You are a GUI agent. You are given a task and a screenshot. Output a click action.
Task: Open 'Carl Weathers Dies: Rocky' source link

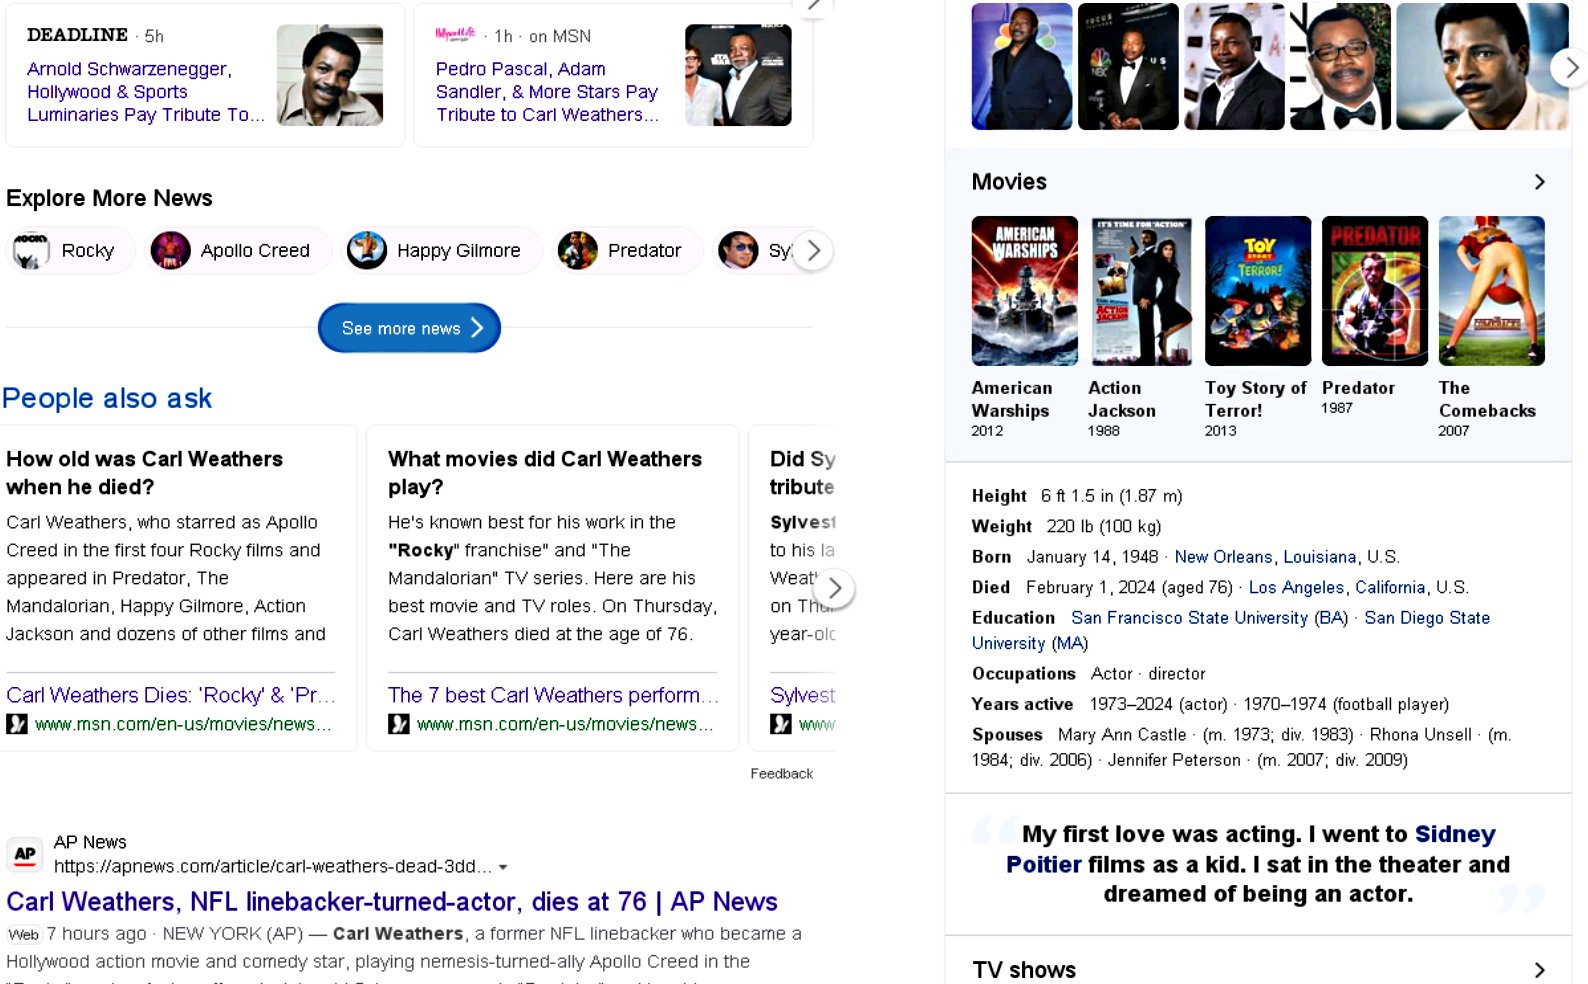[171, 695]
